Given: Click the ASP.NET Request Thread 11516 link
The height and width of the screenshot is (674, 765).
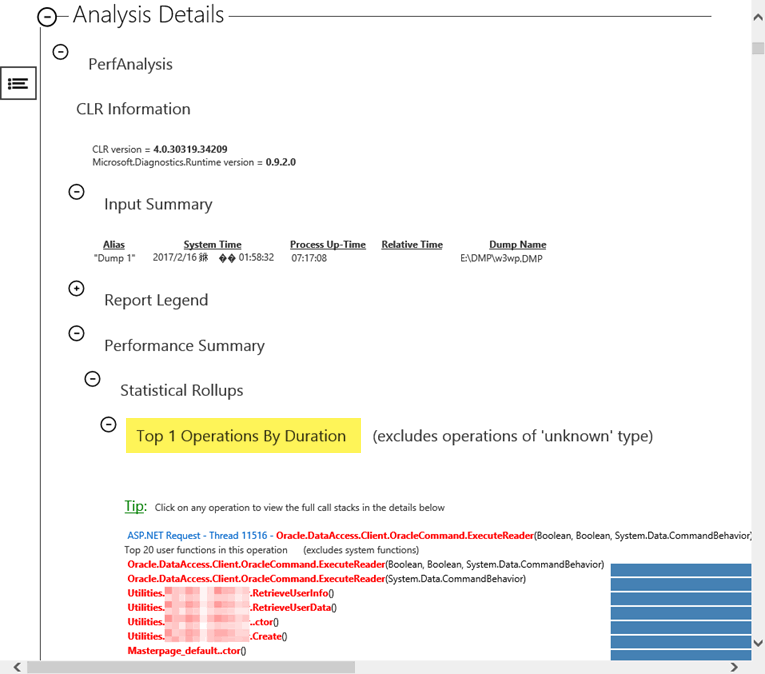Looking at the screenshot, I should click(198, 536).
